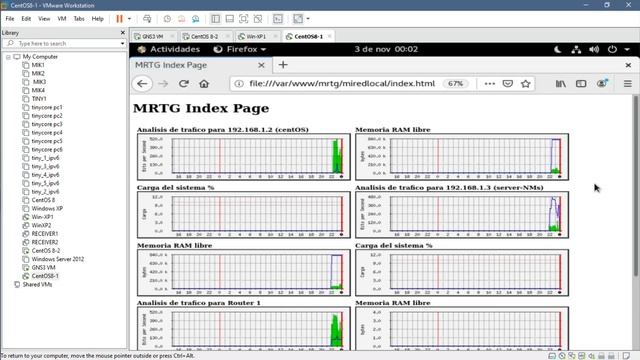Pause the virtual machine
The width and height of the screenshot is (640, 360).
tap(119, 19)
